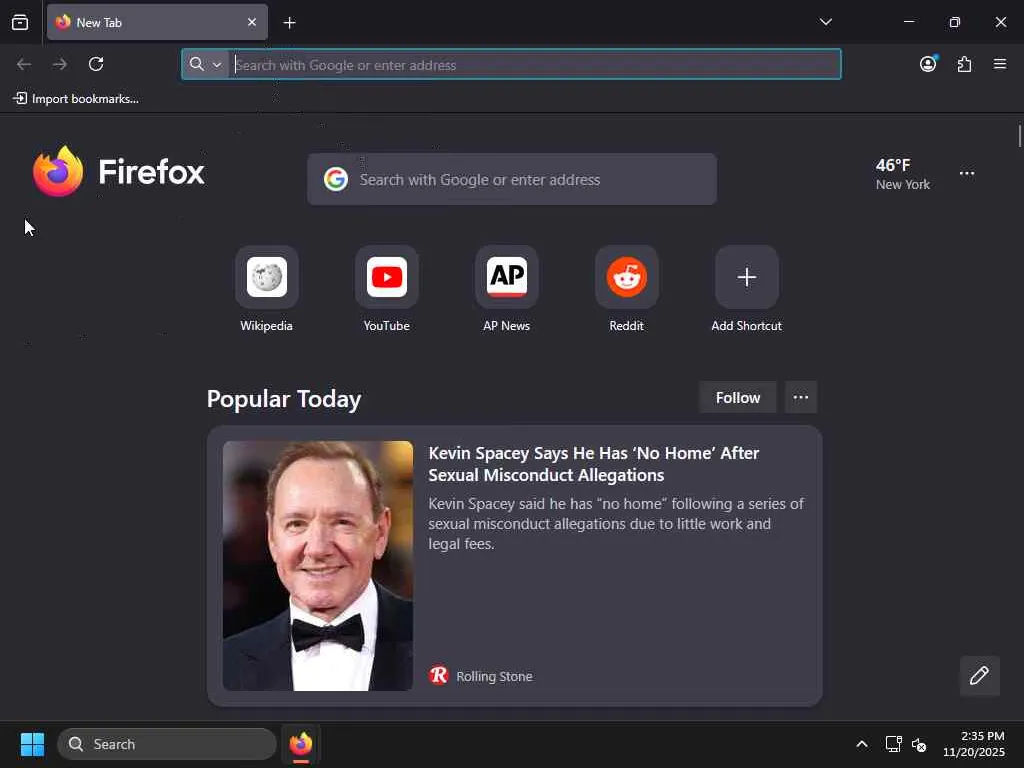Open the application hamburger menu

1000,64
